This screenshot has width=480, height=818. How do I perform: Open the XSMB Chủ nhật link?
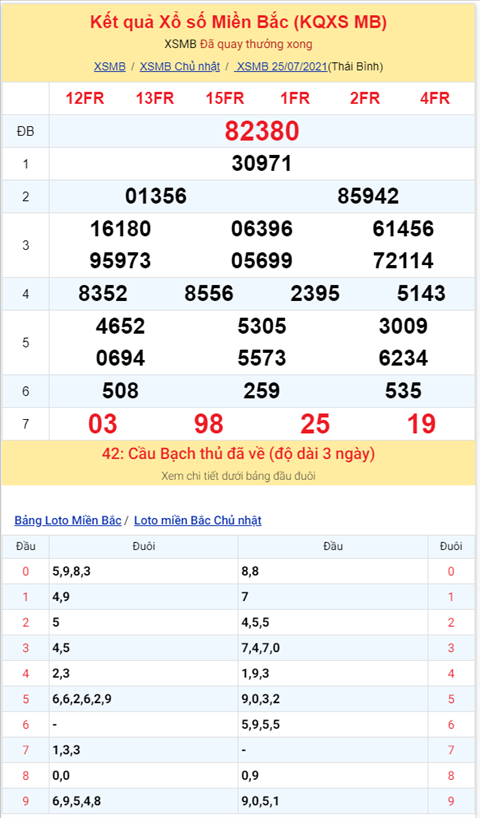(179, 66)
